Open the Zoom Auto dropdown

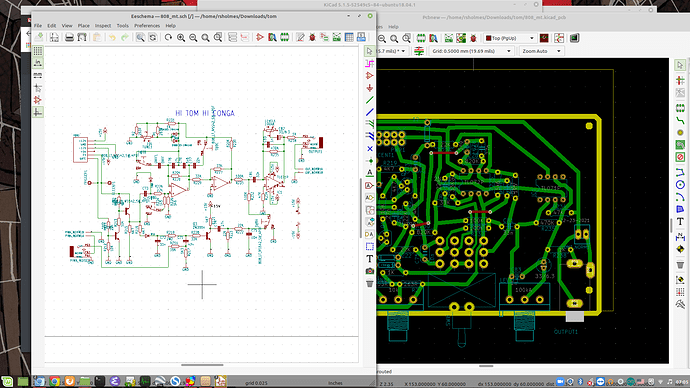point(542,51)
